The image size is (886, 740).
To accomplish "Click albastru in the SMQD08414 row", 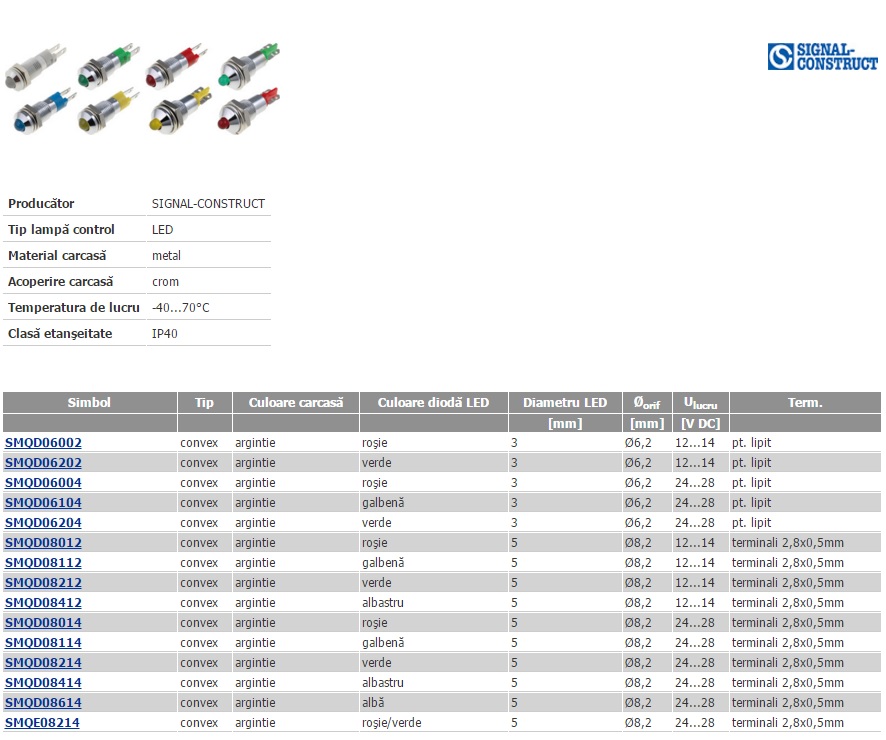I will pyautogui.click(x=383, y=683).
